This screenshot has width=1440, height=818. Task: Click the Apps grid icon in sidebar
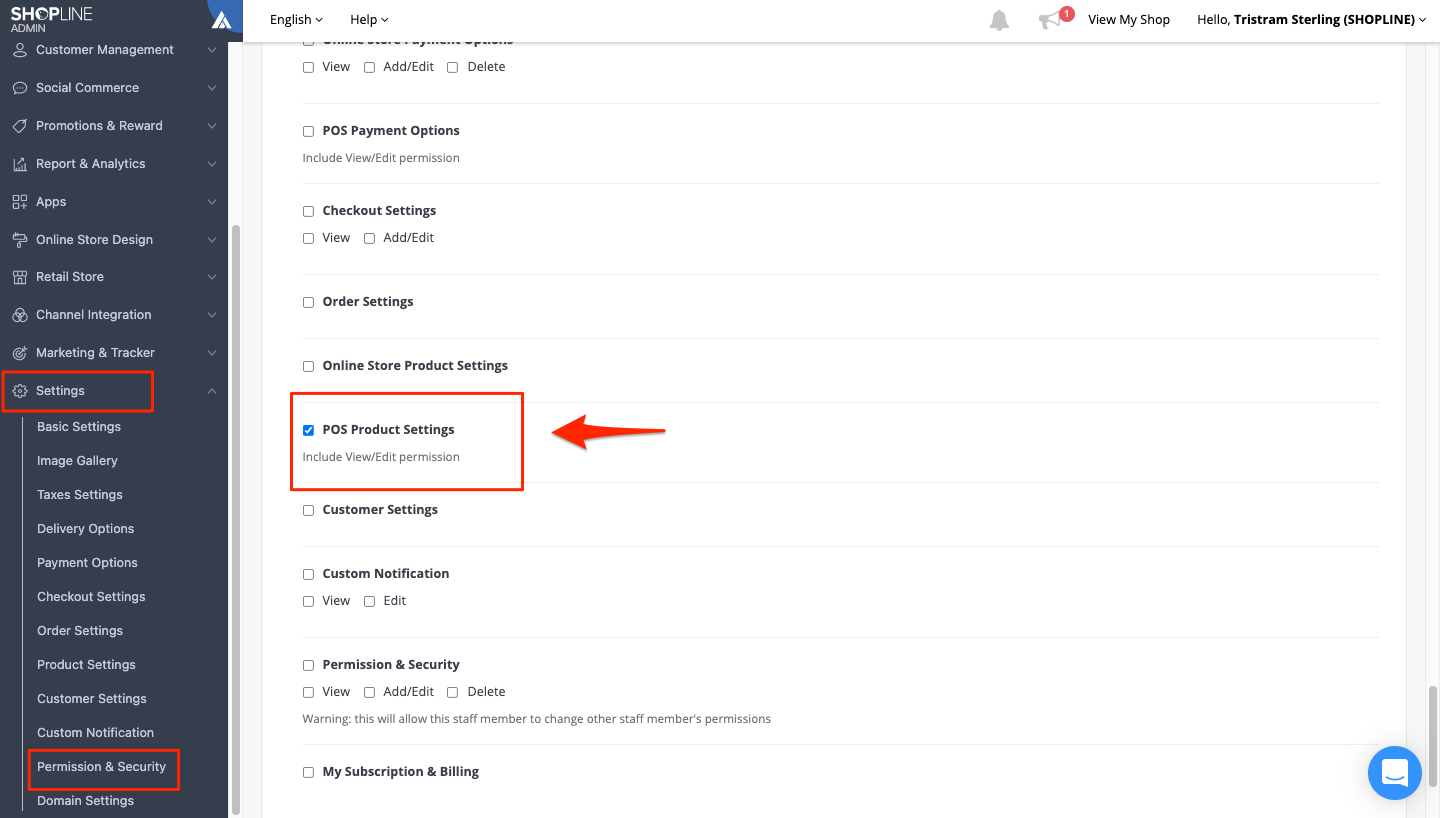[x=20, y=202]
